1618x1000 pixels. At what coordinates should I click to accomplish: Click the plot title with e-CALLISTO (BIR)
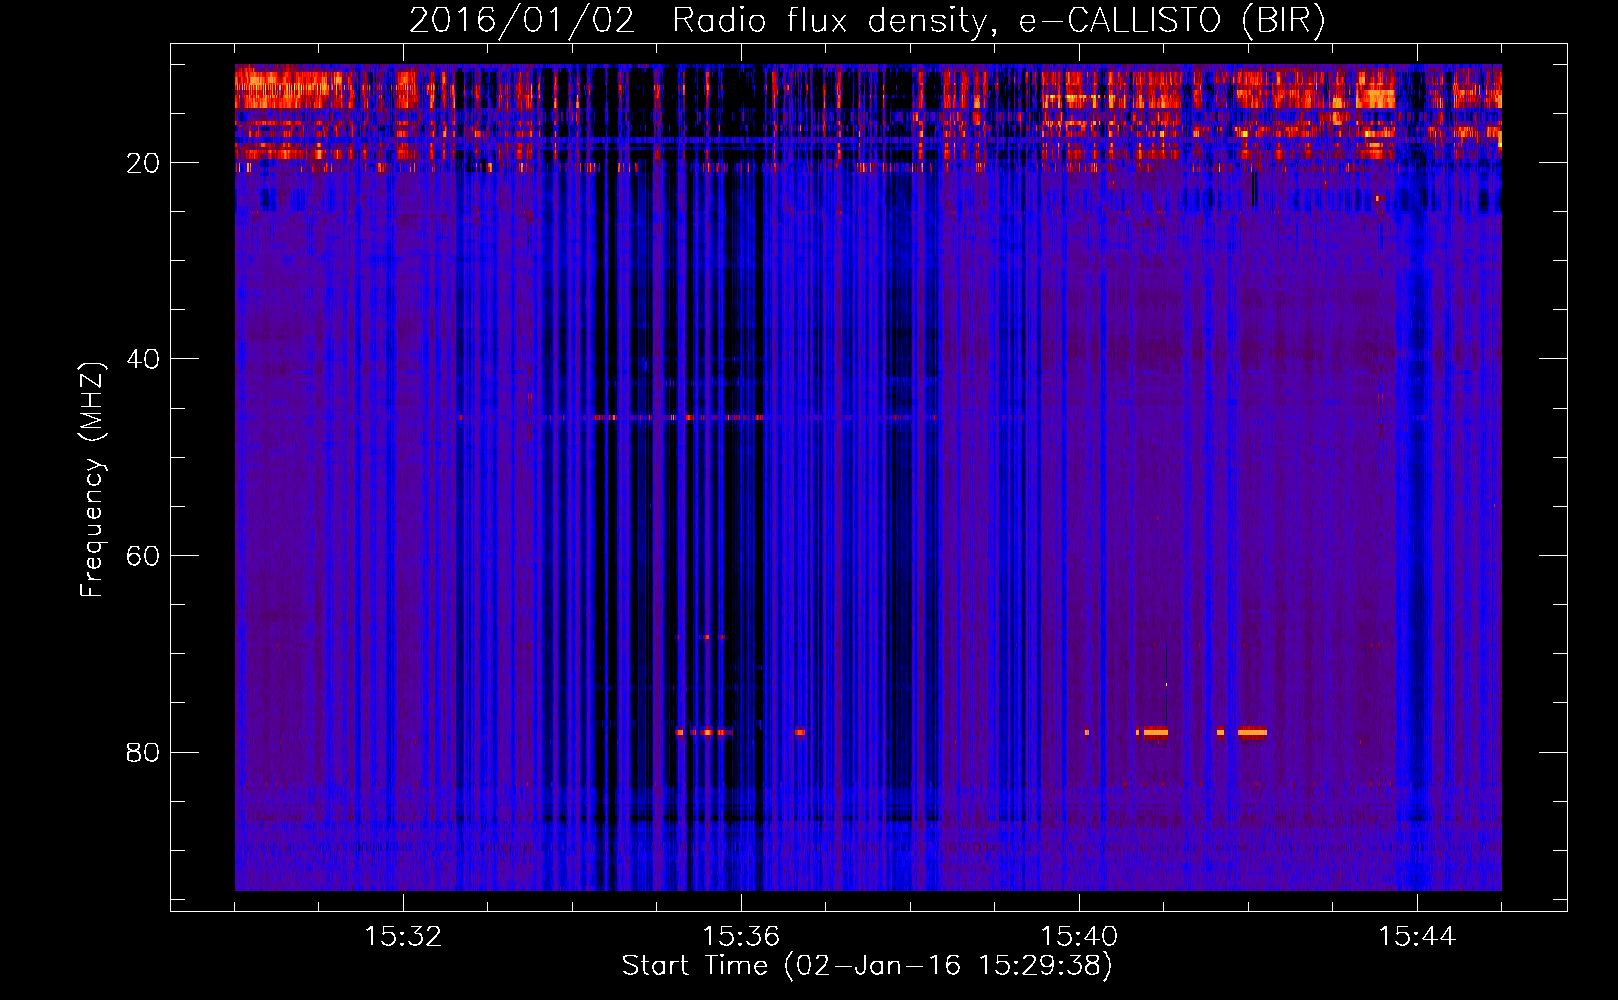pos(867,21)
